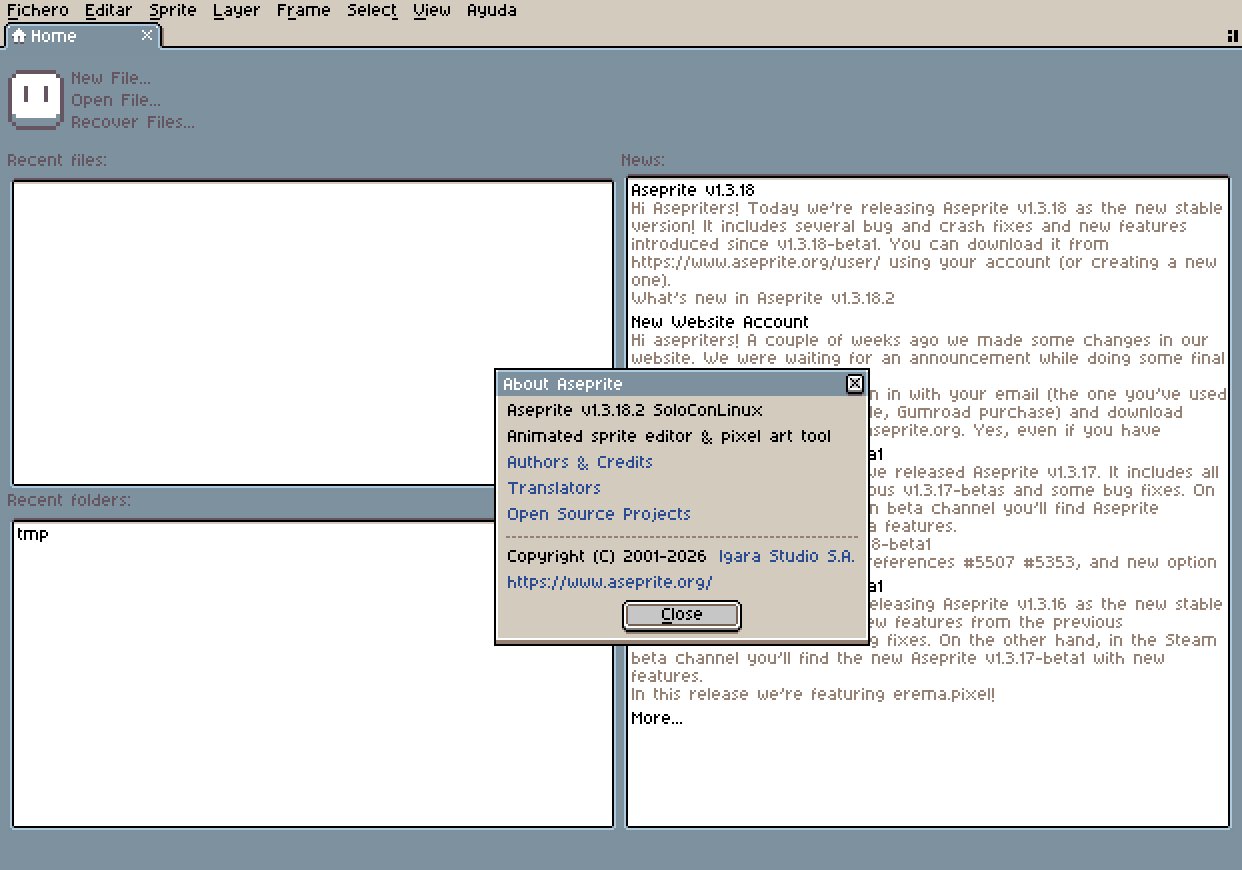Click the Close button in About dialog

coord(682,615)
